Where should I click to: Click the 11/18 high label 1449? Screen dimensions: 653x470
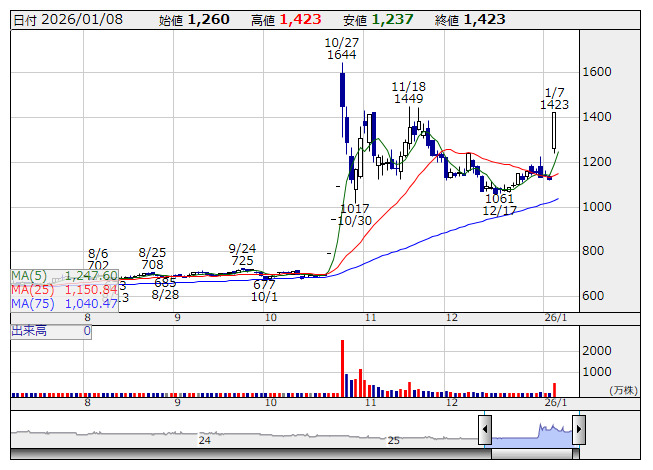pyautogui.click(x=408, y=99)
